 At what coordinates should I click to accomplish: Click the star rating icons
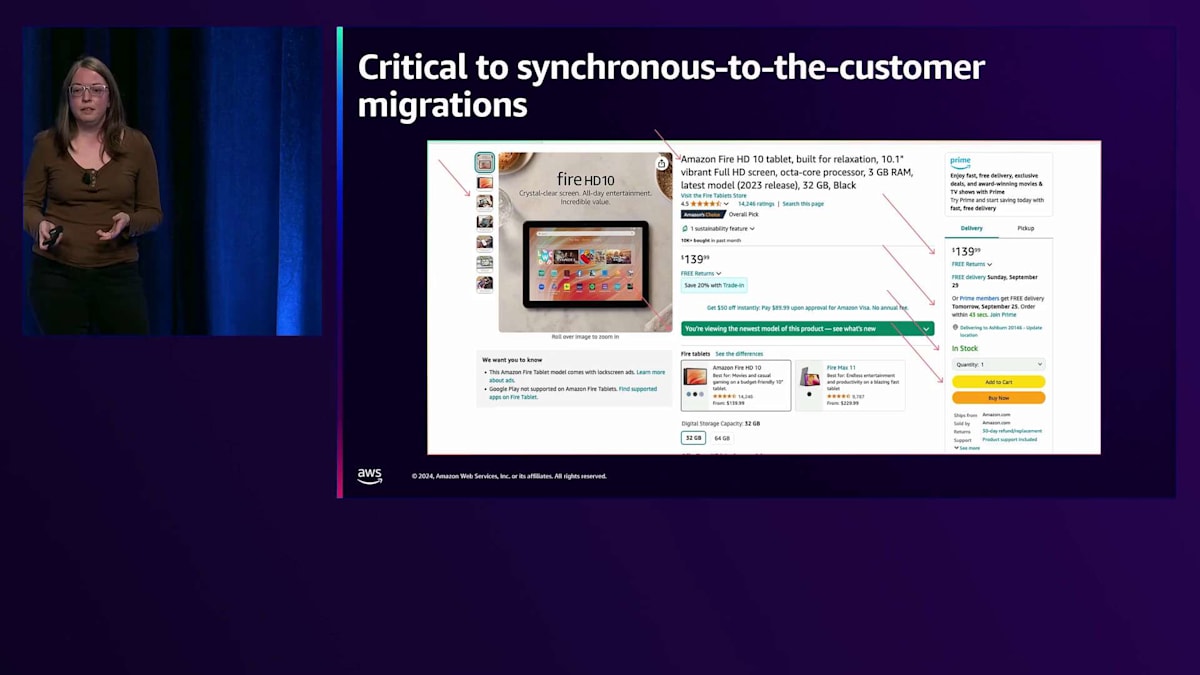click(706, 203)
